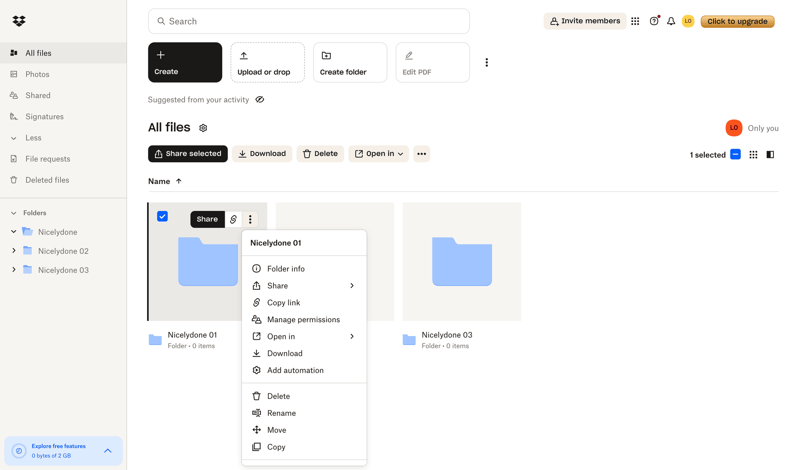
Task: Open Shared in the sidebar
Action: pos(63,95)
